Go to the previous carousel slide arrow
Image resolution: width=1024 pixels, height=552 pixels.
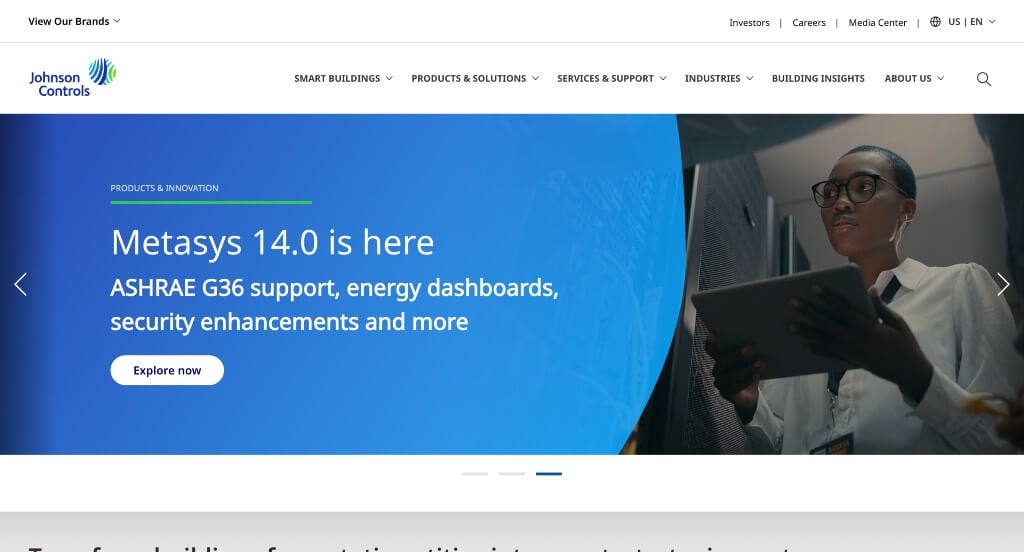21,284
